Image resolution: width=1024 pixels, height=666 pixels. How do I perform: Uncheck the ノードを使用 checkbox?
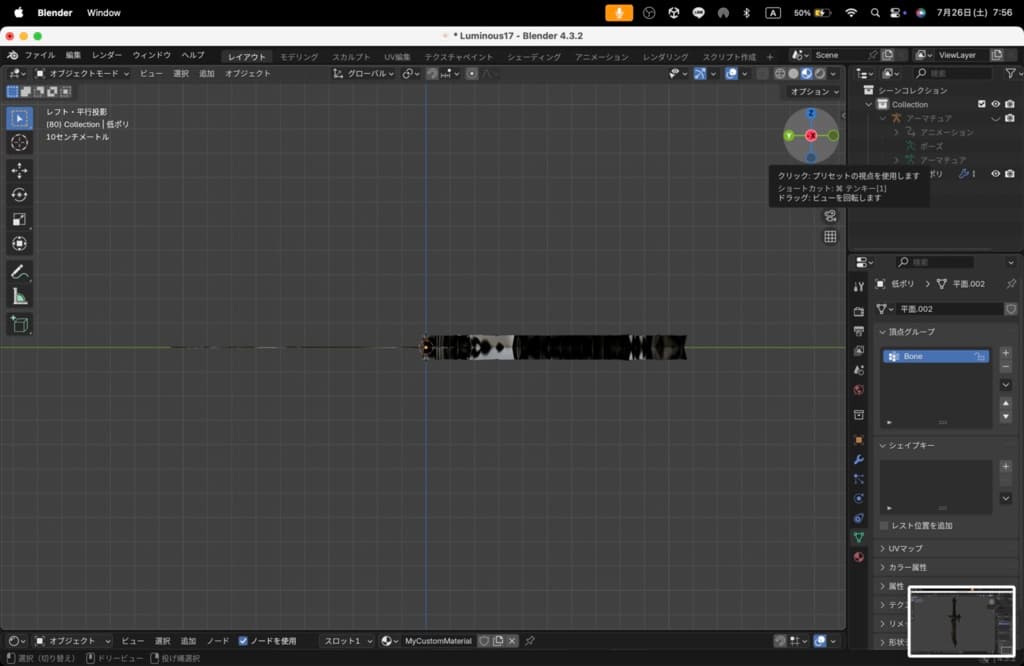point(243,641)
